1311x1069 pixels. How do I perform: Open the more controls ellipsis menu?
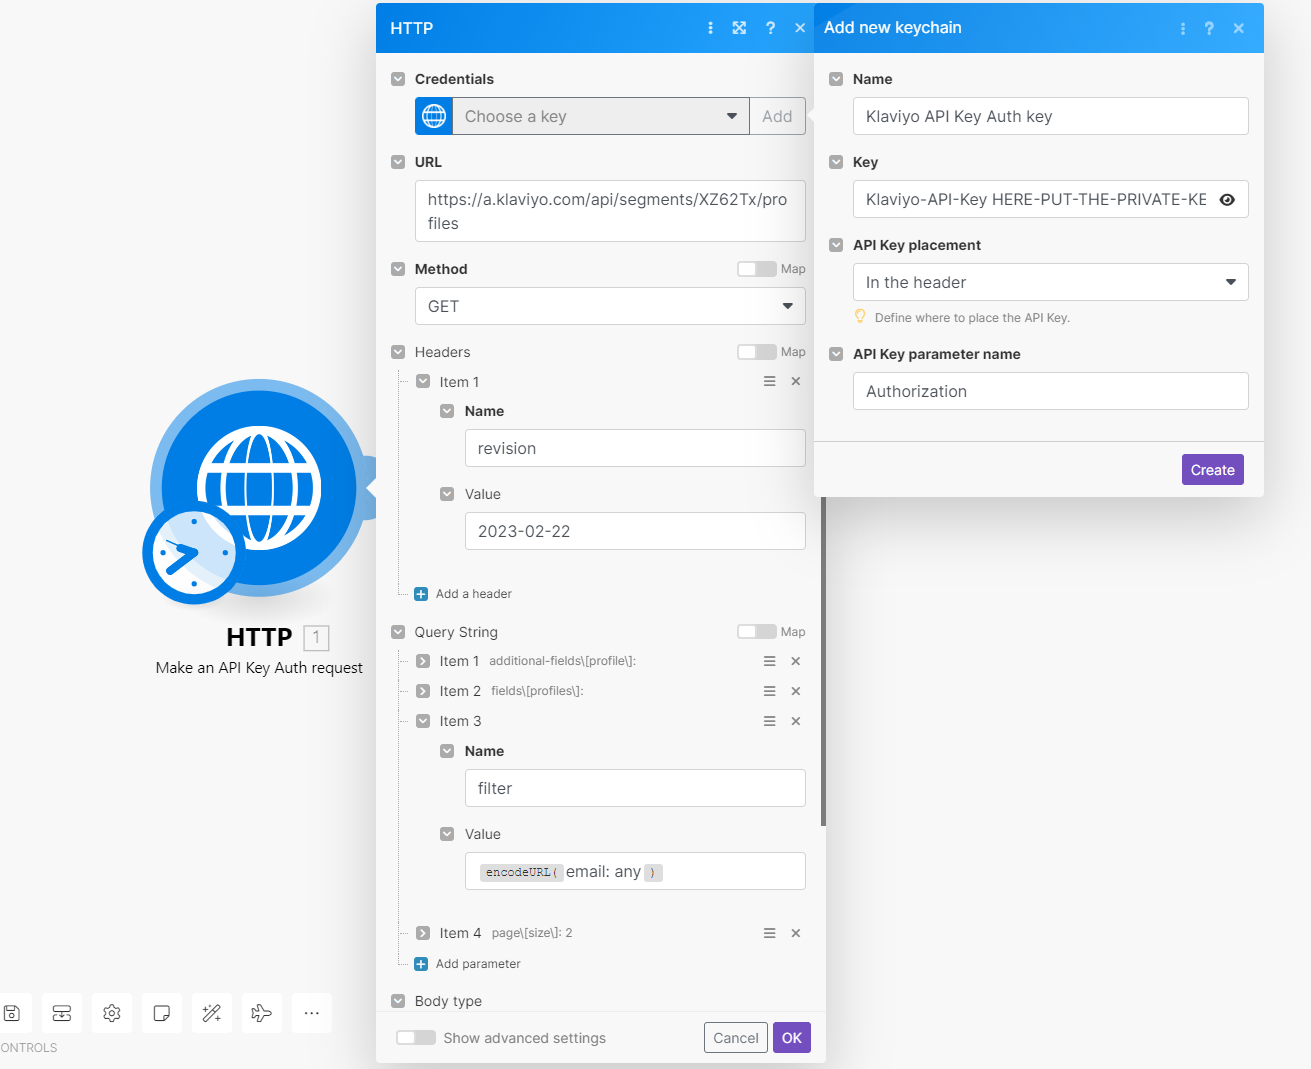coord(312,1013)
